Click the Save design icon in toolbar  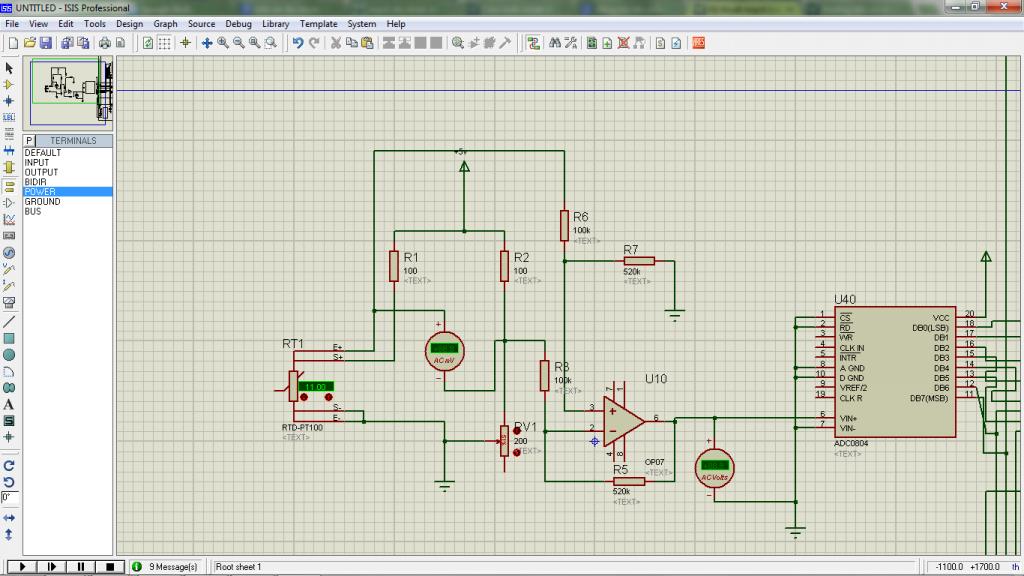45,43
